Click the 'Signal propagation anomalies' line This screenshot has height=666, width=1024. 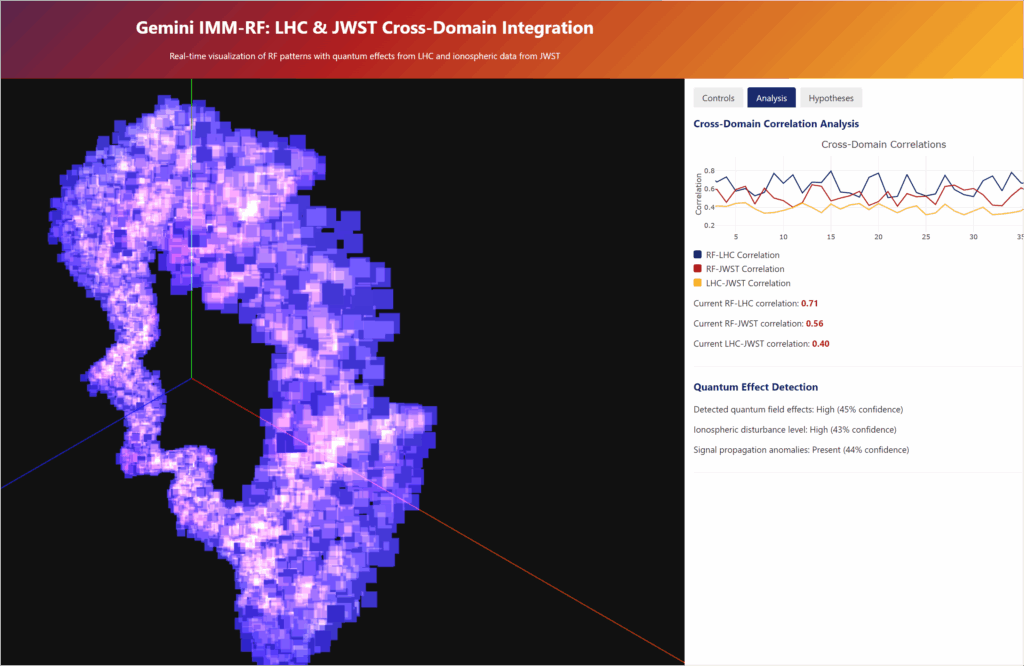tap(801, 450)
